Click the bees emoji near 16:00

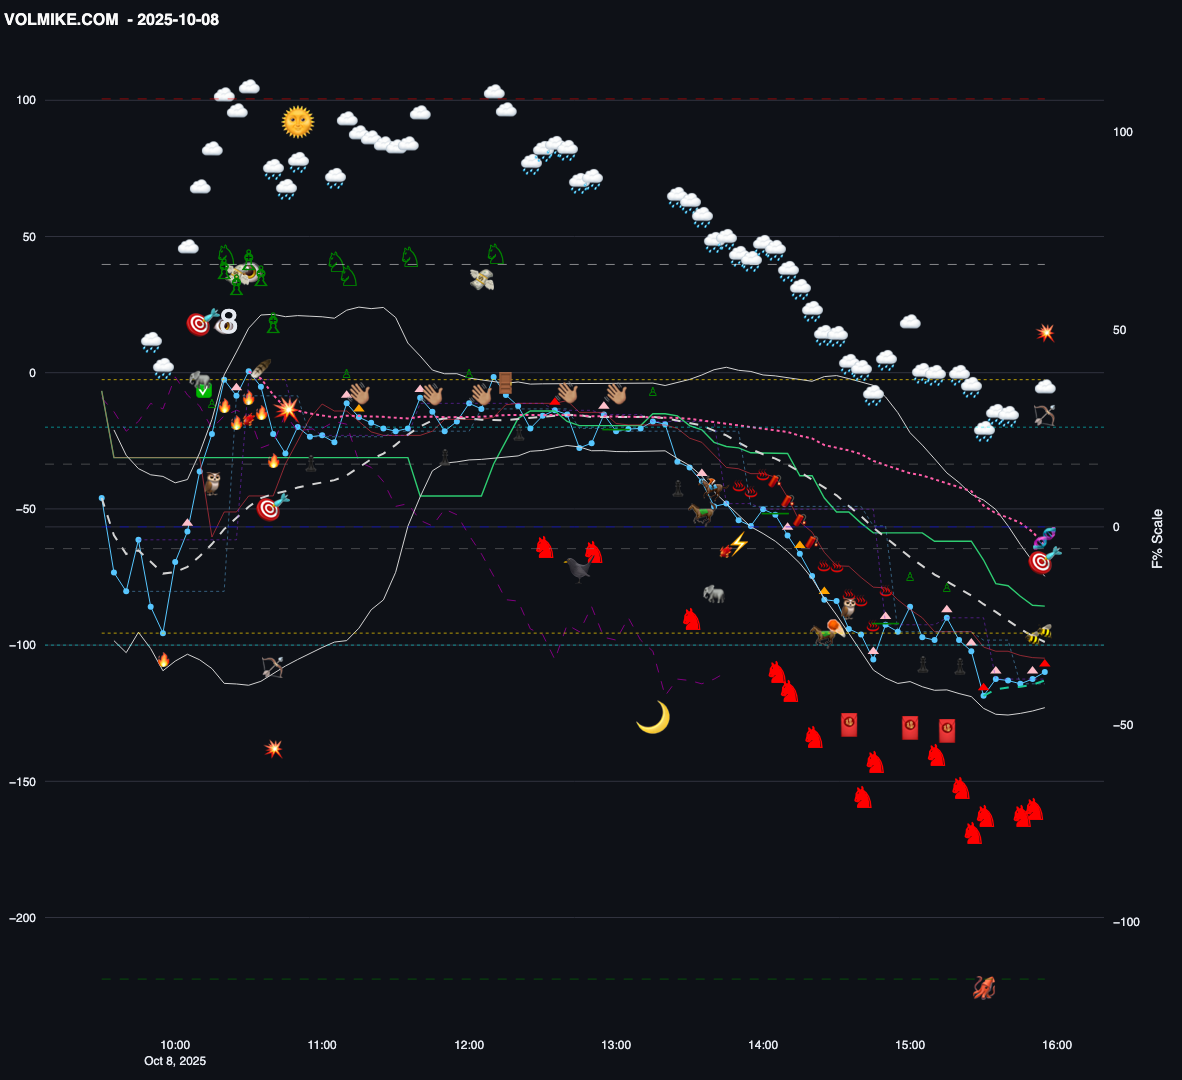click(1039, 634)
